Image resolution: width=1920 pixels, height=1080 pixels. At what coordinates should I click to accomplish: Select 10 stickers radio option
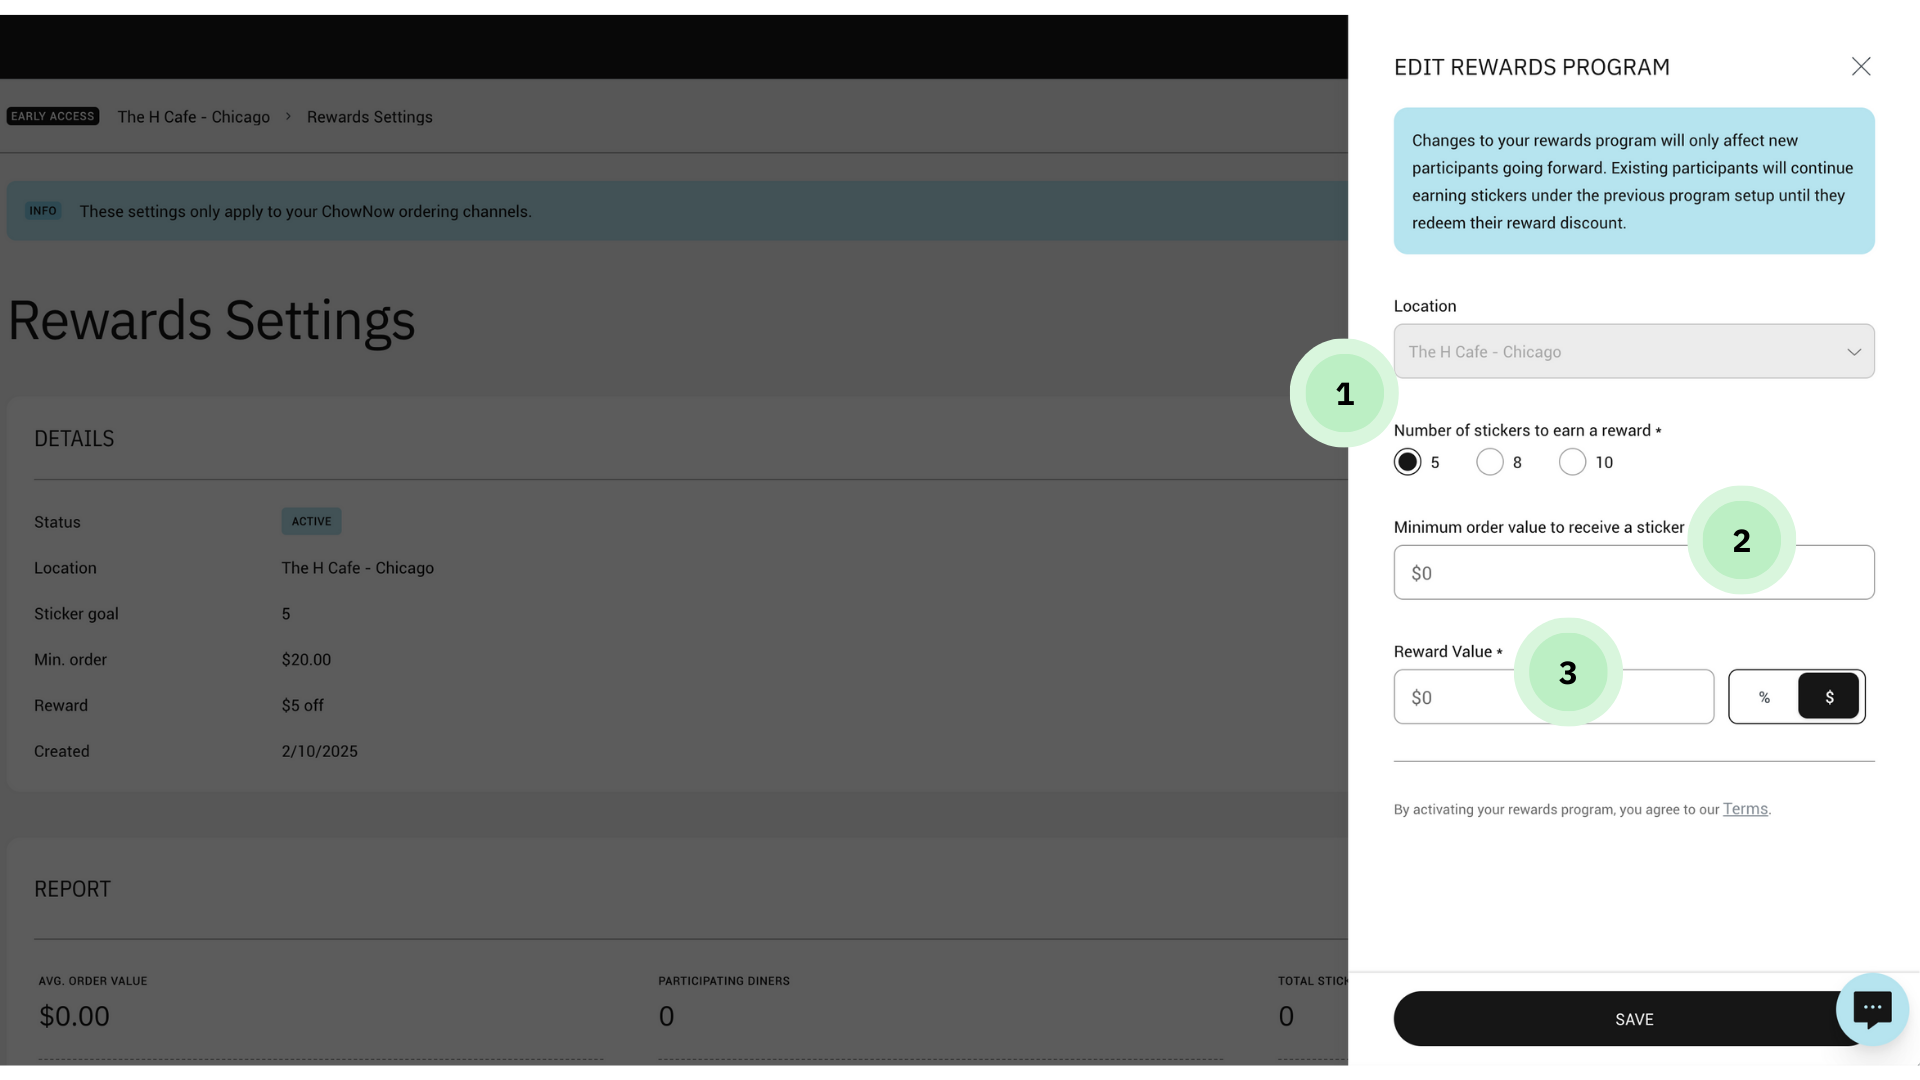pyautogui.click(x=1572, y=462)
